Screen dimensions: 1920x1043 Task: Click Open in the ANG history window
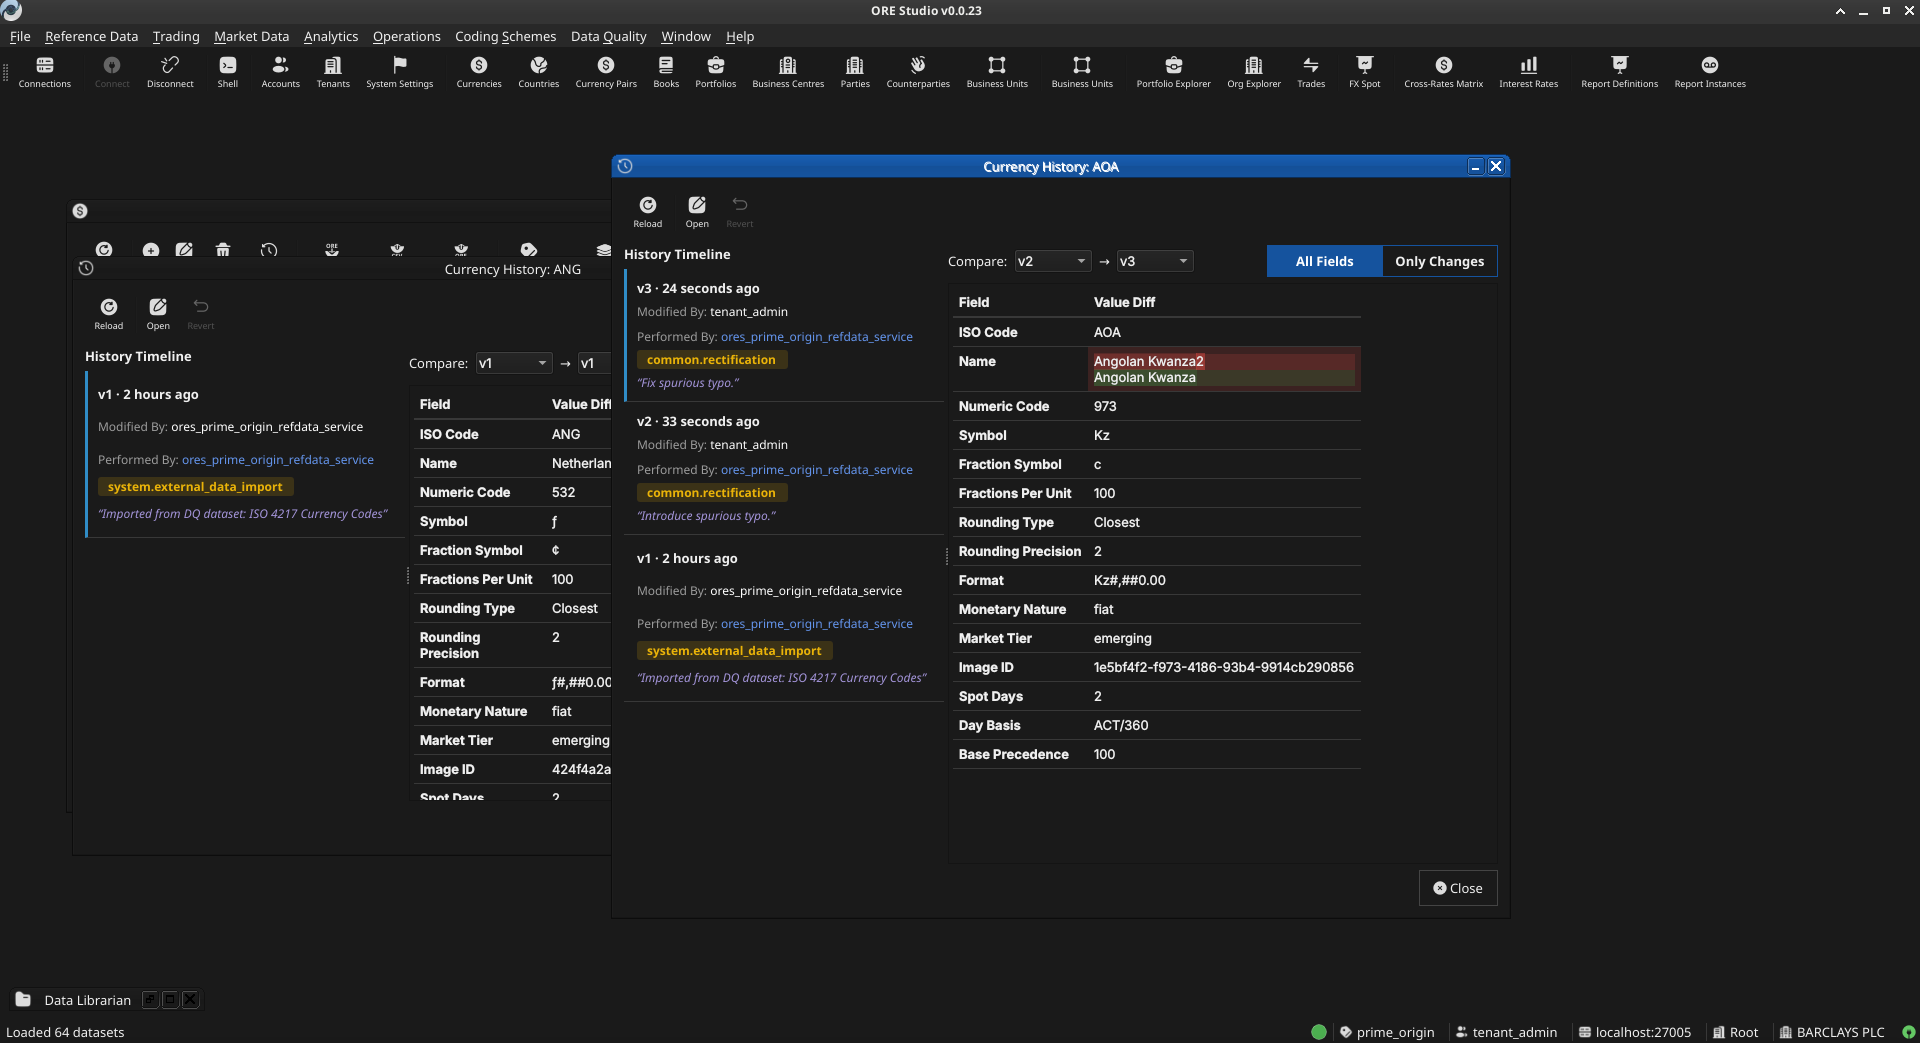158,313
